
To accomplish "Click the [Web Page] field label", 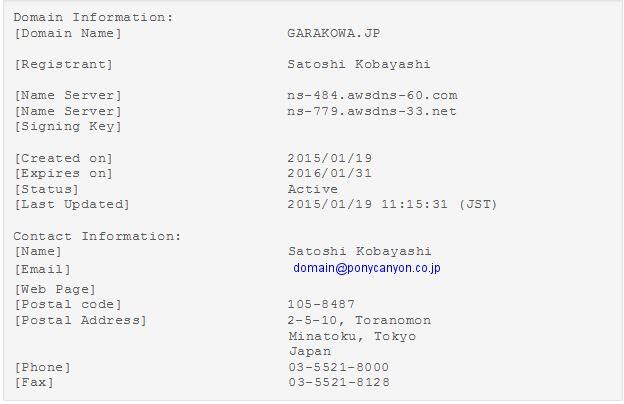I will click(x=55, y=289).
